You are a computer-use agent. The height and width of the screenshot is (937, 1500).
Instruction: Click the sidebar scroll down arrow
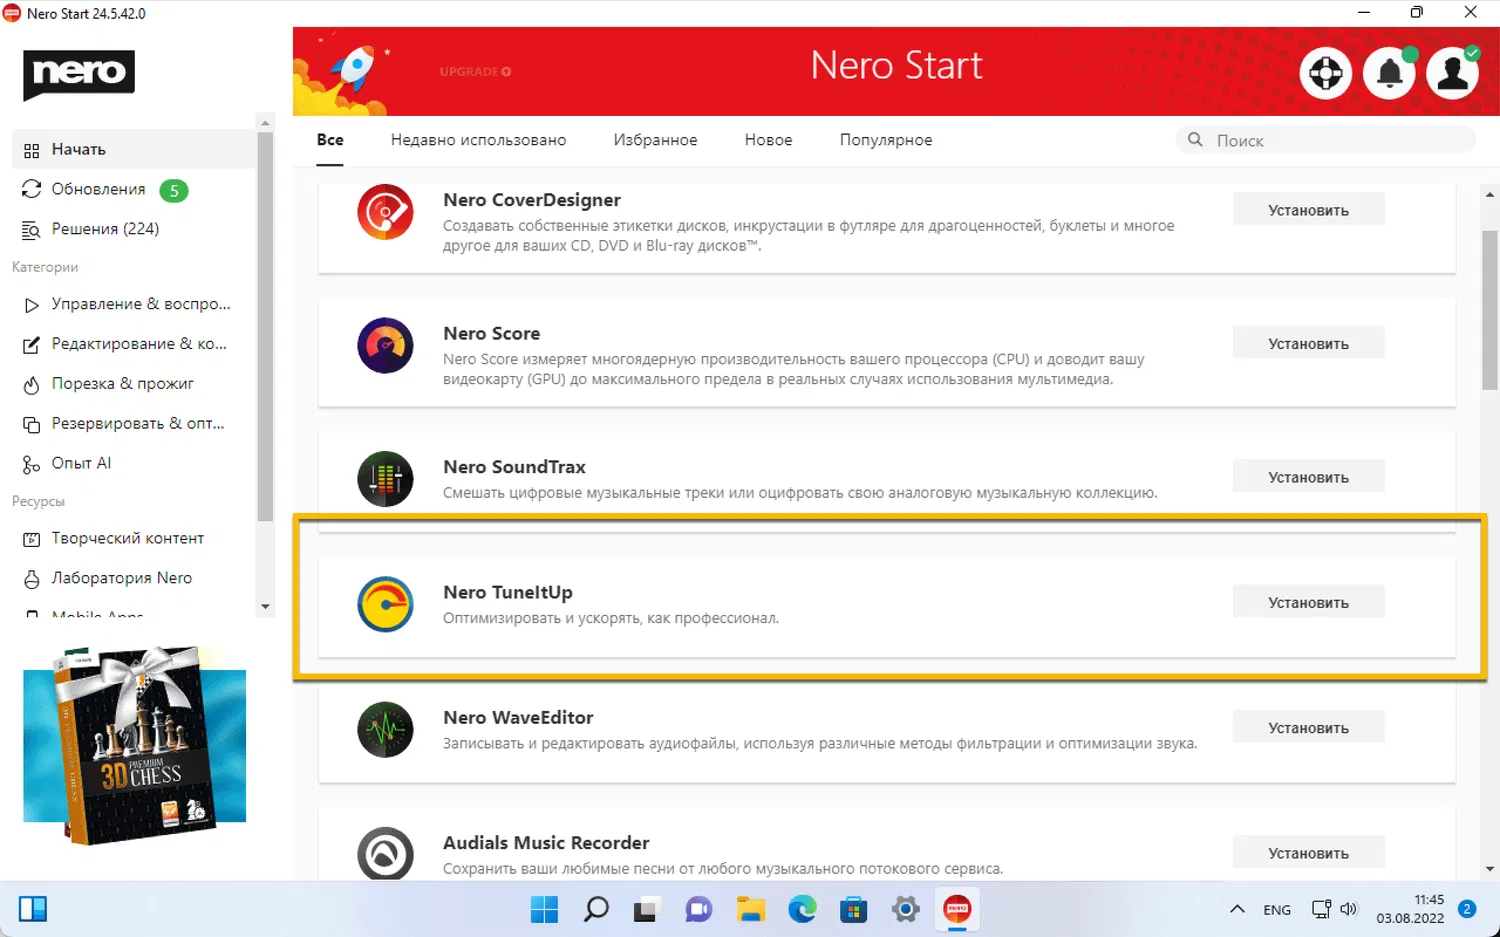coord(265,607)
